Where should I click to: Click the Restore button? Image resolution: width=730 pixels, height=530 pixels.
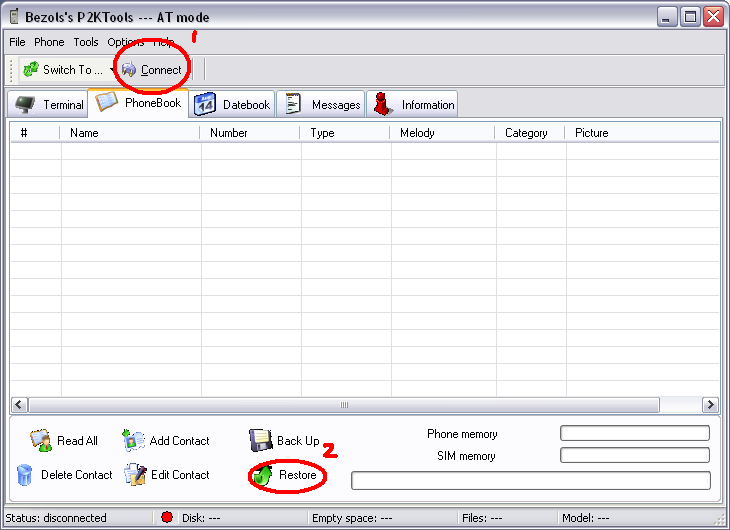coord(285,475)
